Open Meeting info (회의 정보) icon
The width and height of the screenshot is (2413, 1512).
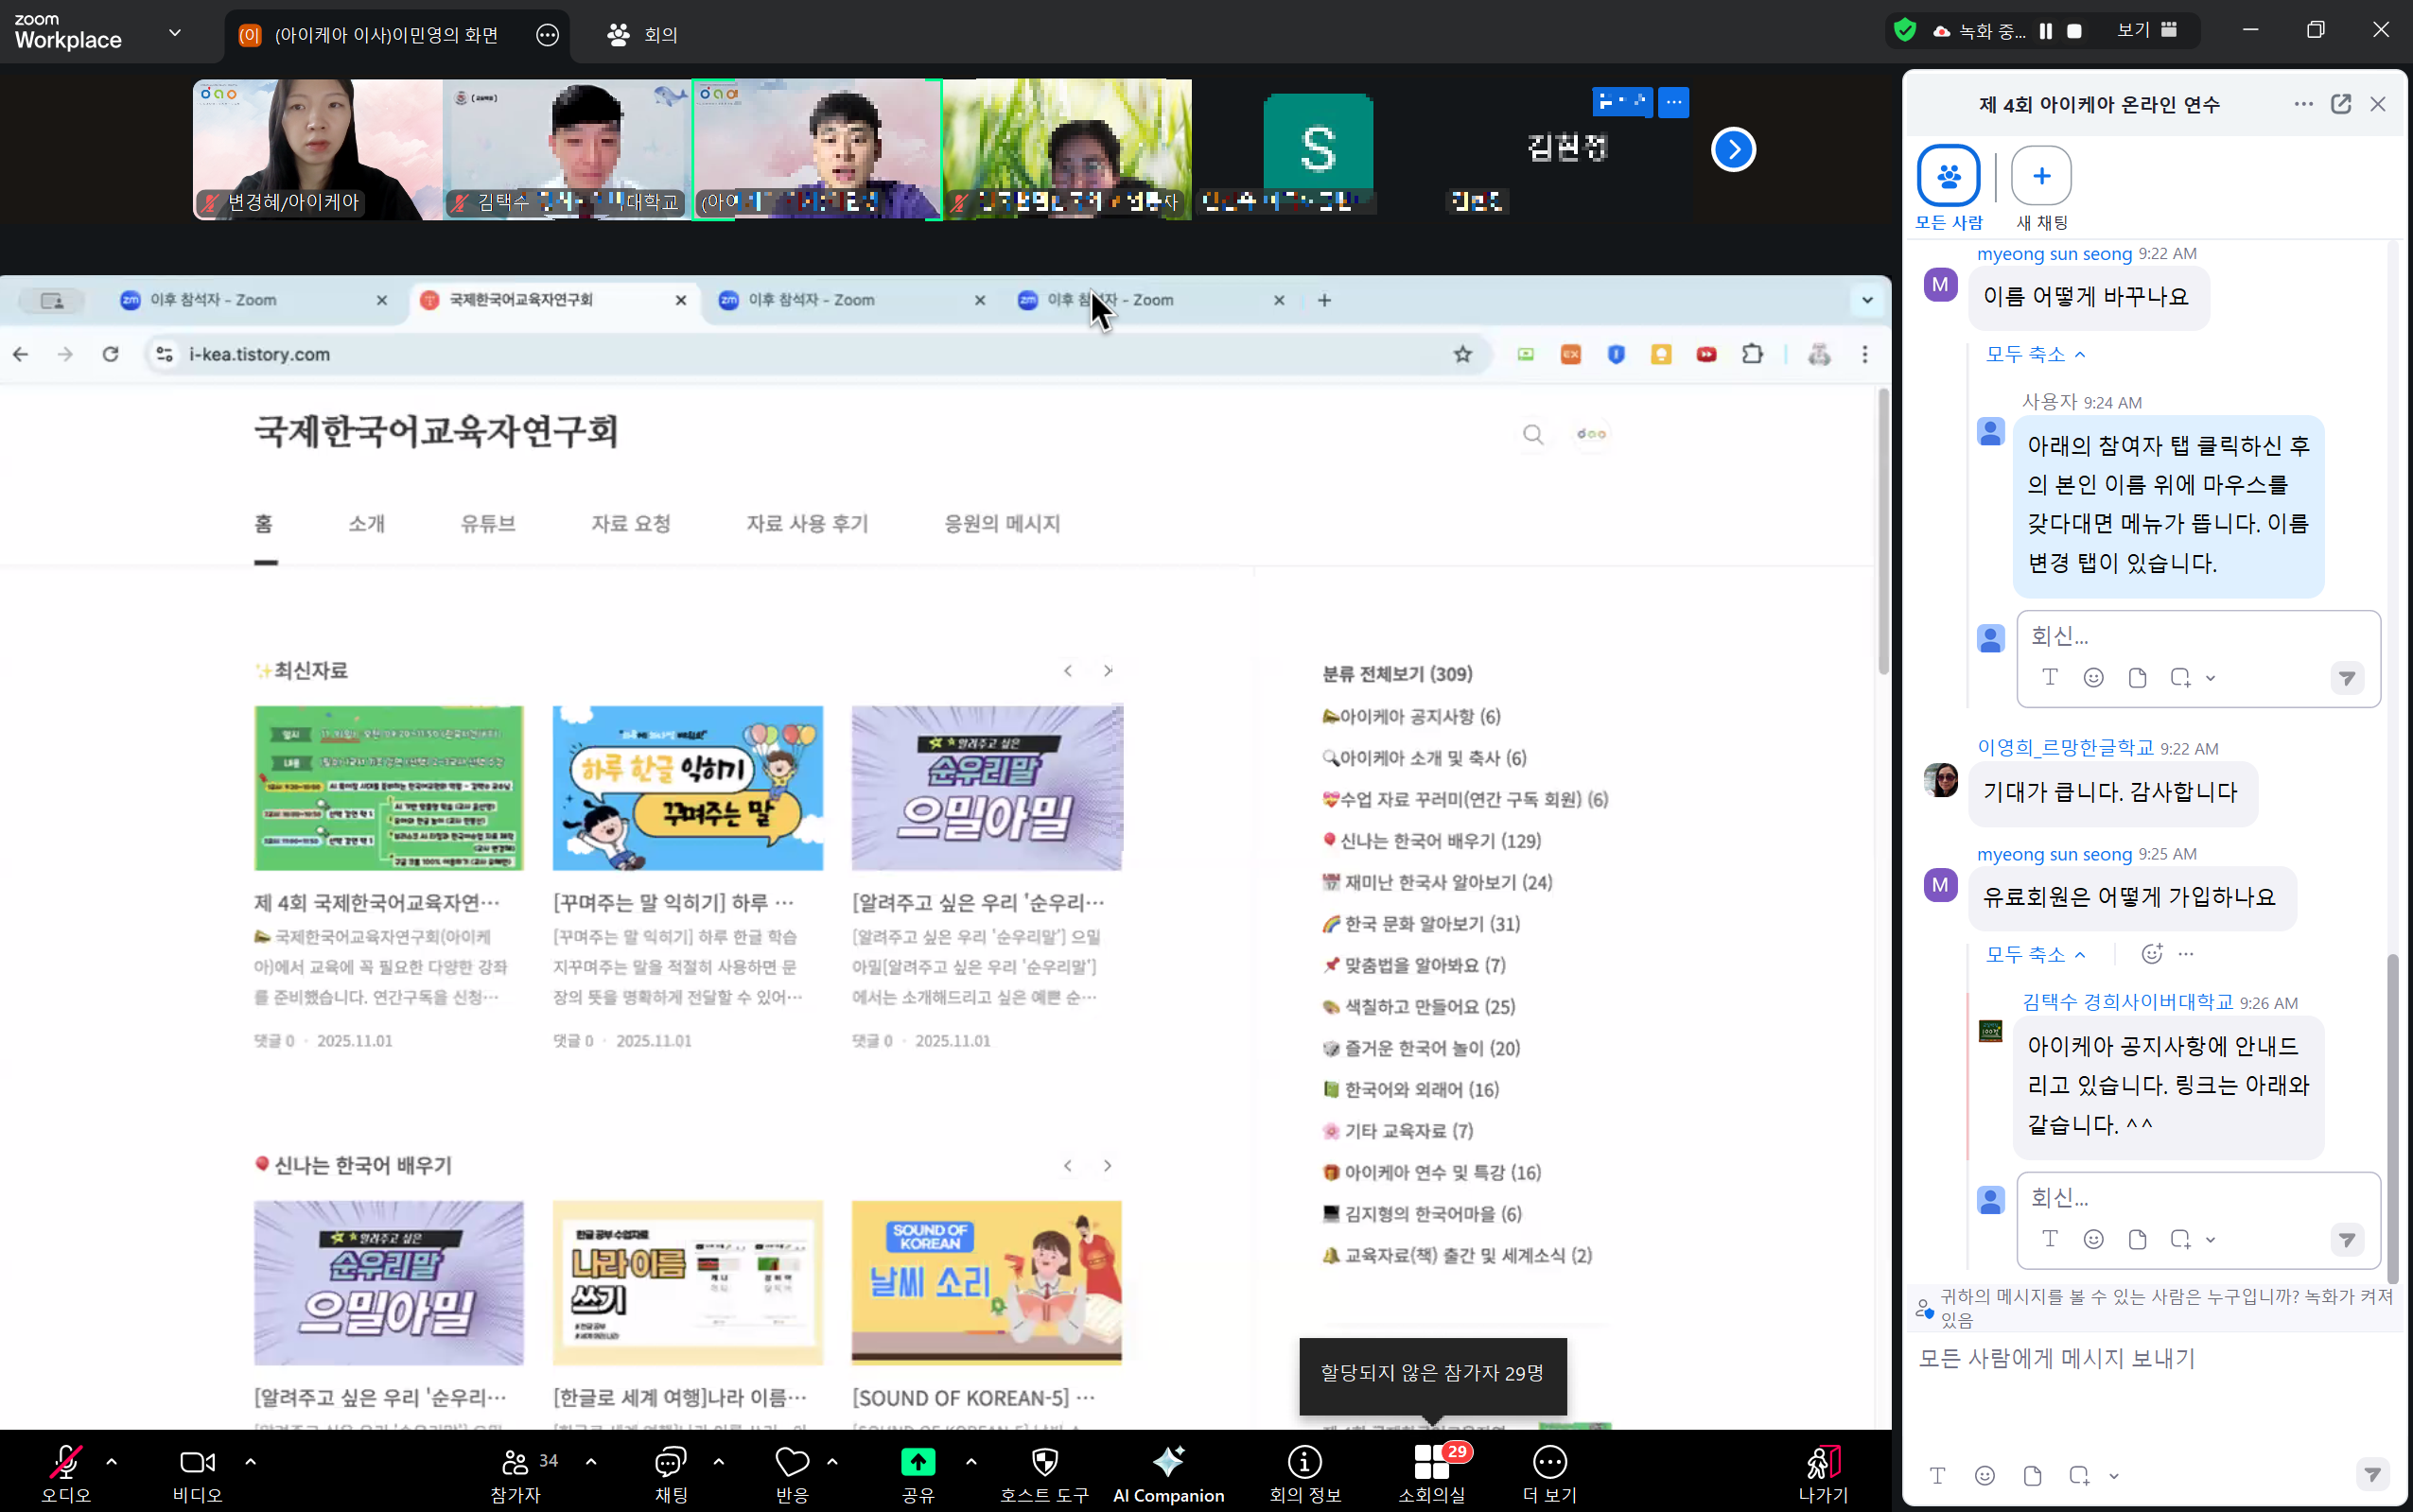(1304, 1463)
